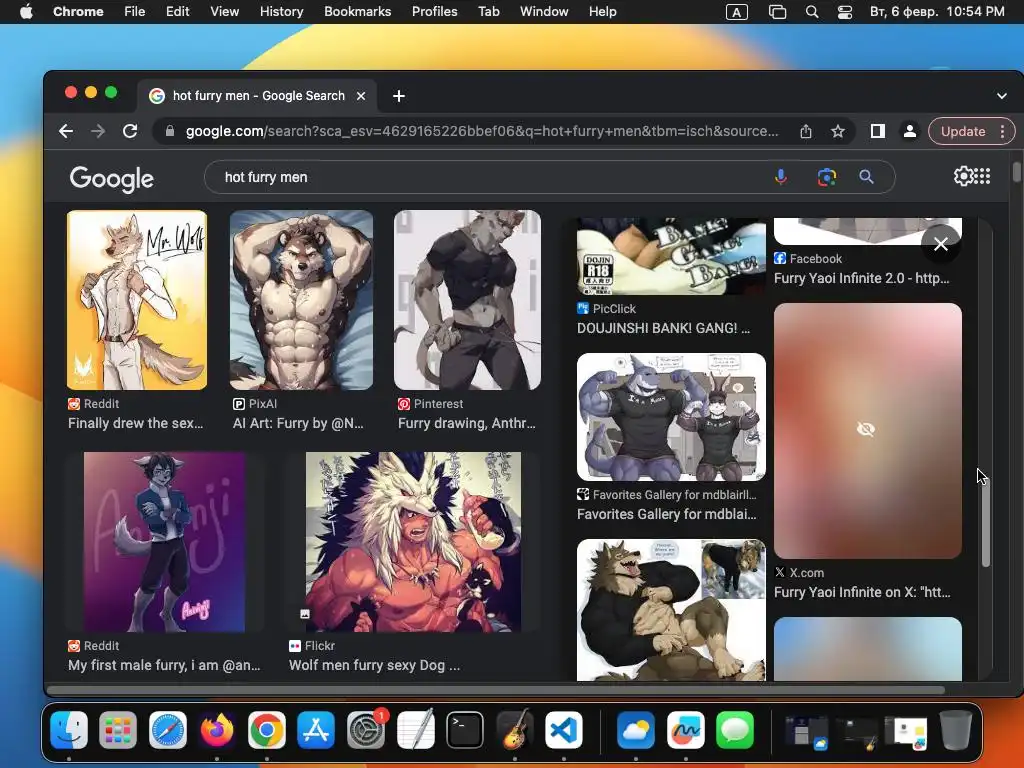Click the view site information lock icon
The image size is (1024, 768).
[x=170, y=131]
